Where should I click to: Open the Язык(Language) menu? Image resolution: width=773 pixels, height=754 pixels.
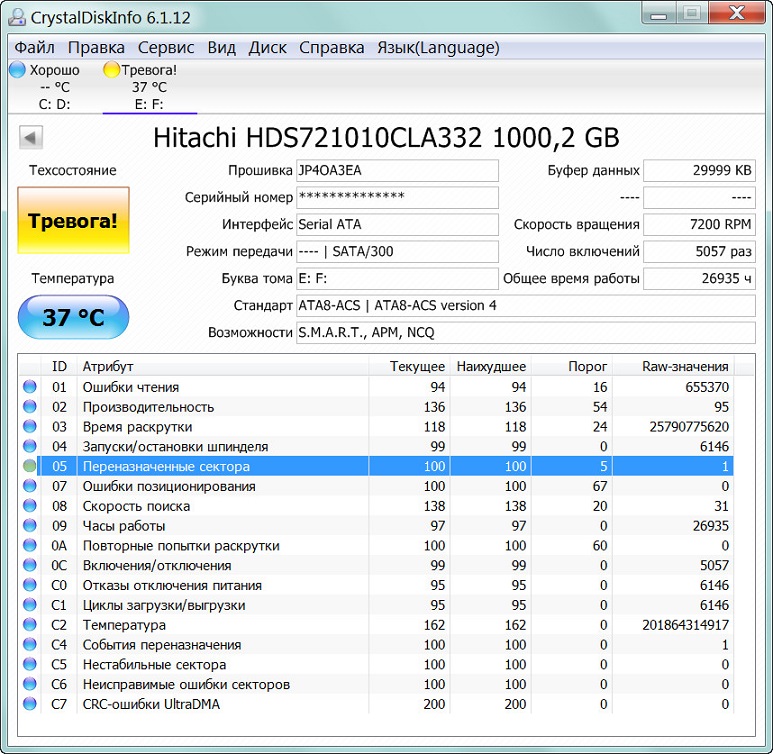click(x=438, y=48)
